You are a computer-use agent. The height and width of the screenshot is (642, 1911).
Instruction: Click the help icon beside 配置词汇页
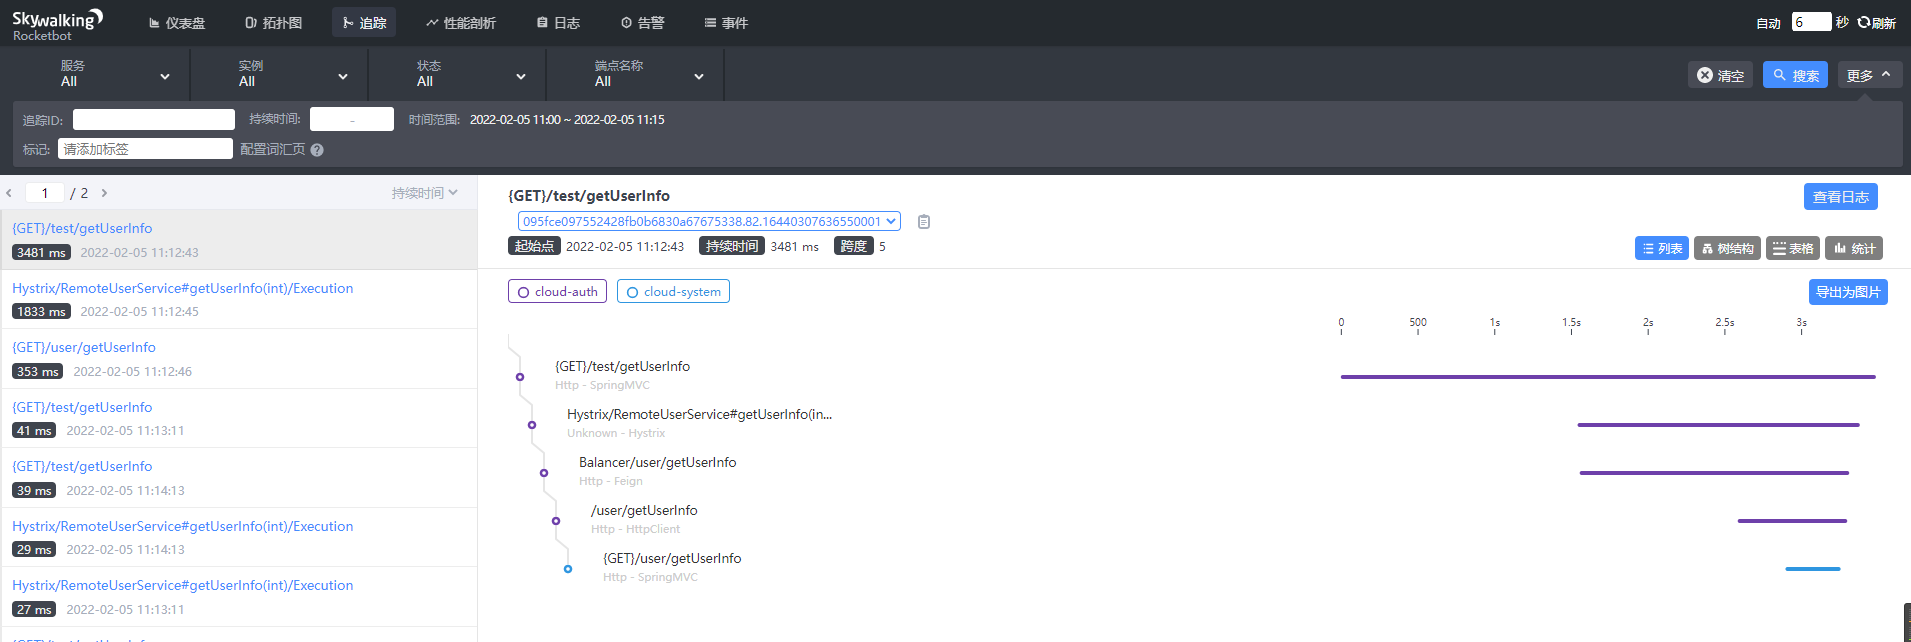click(x=317, y=150)
